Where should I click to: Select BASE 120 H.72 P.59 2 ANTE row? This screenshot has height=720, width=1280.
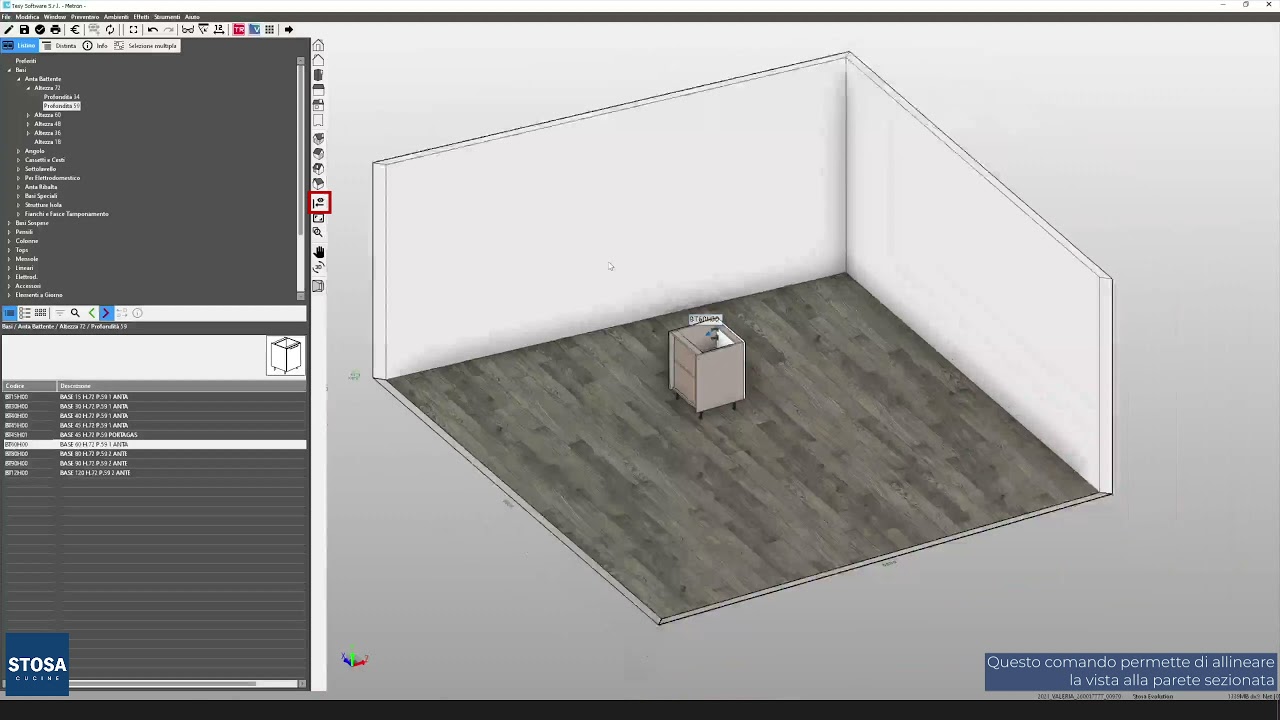click(x=154, y=473)
